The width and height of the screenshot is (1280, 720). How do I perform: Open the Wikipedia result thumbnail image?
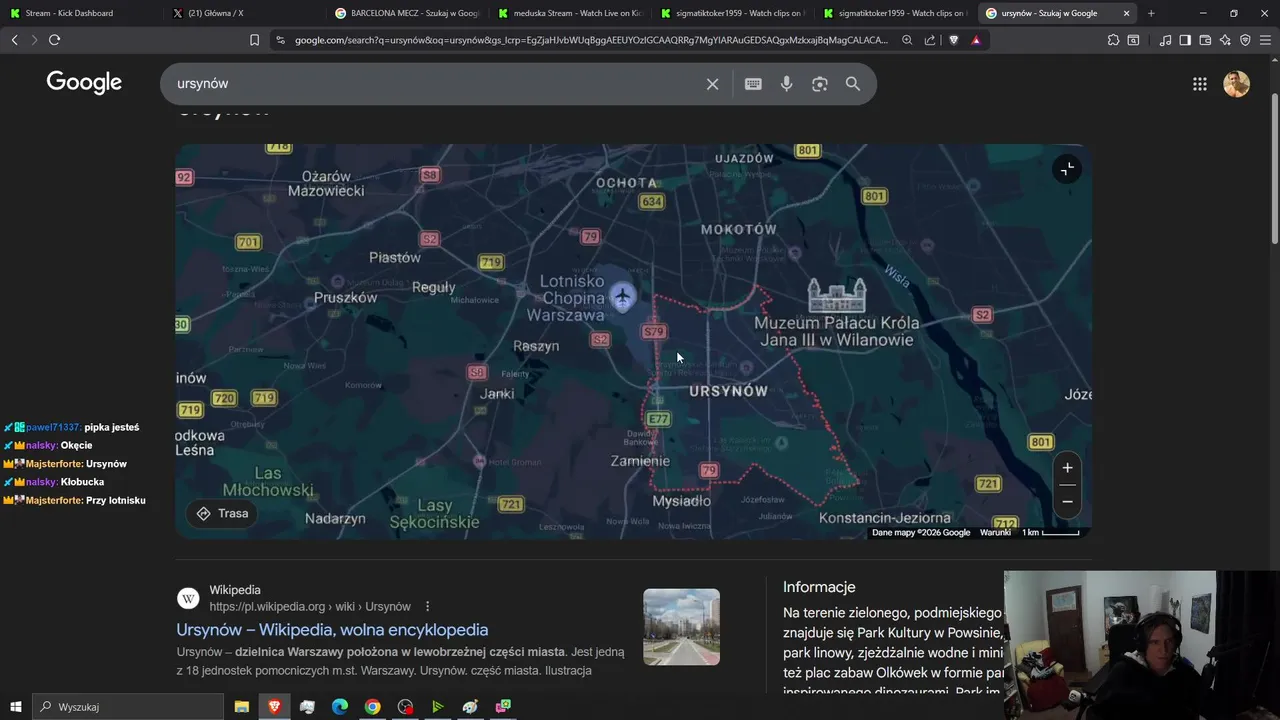(x=681, y=627)
